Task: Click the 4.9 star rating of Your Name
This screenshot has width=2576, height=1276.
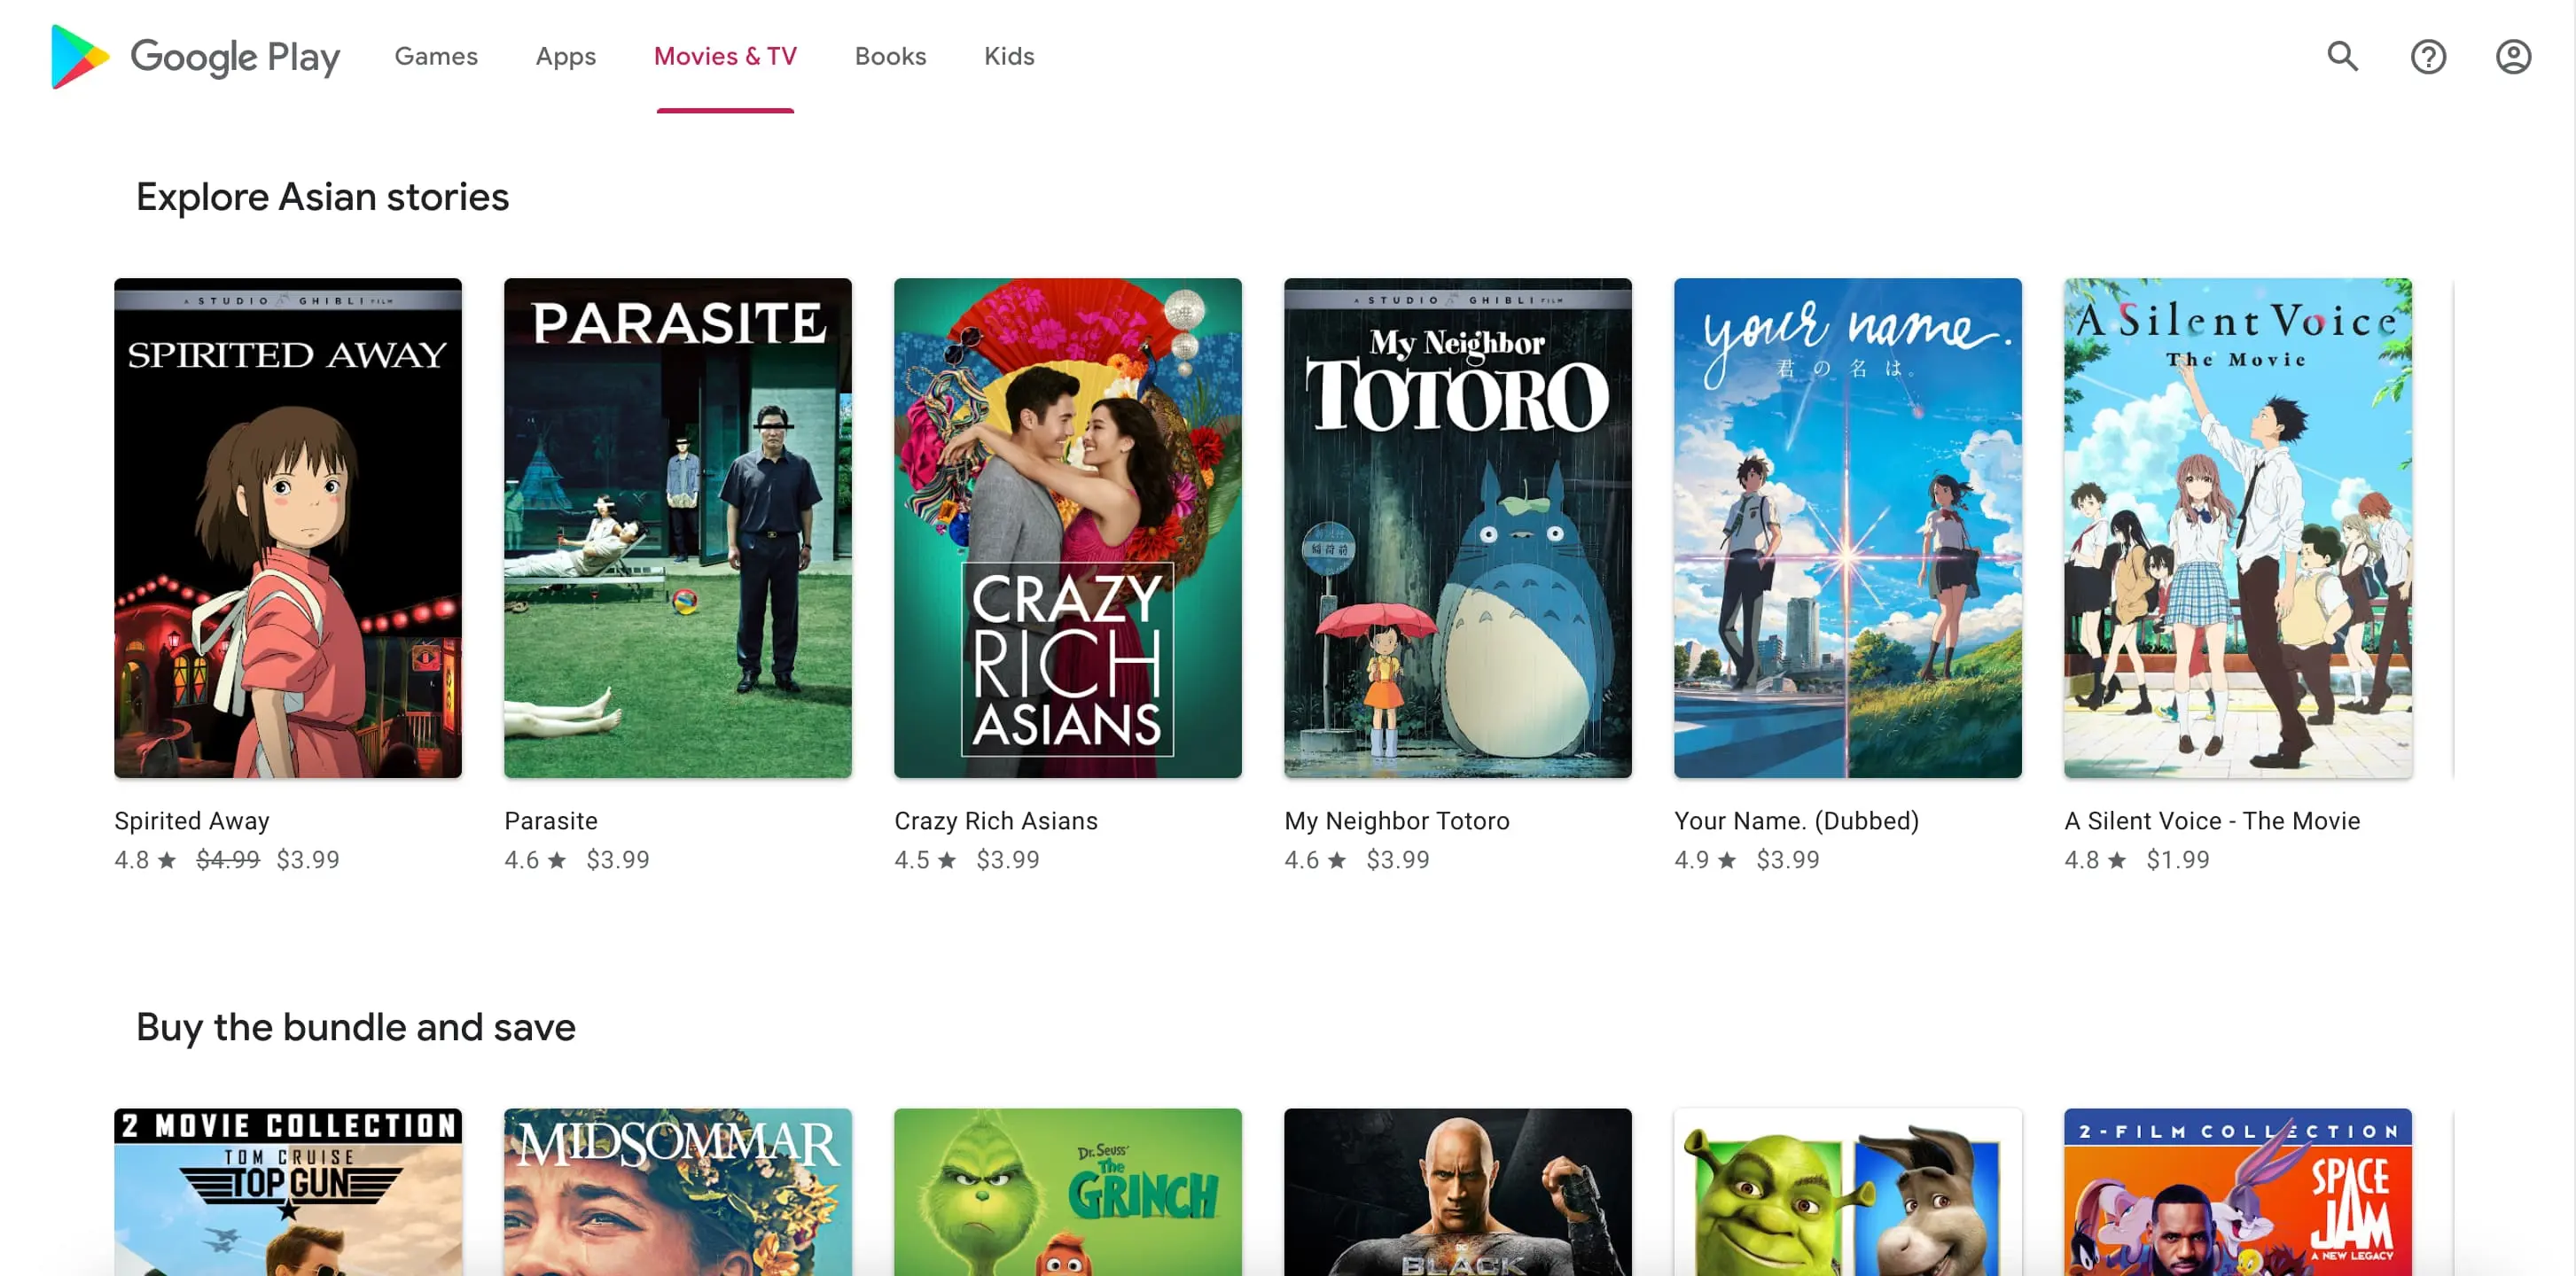Action: tap(1705, 860)
